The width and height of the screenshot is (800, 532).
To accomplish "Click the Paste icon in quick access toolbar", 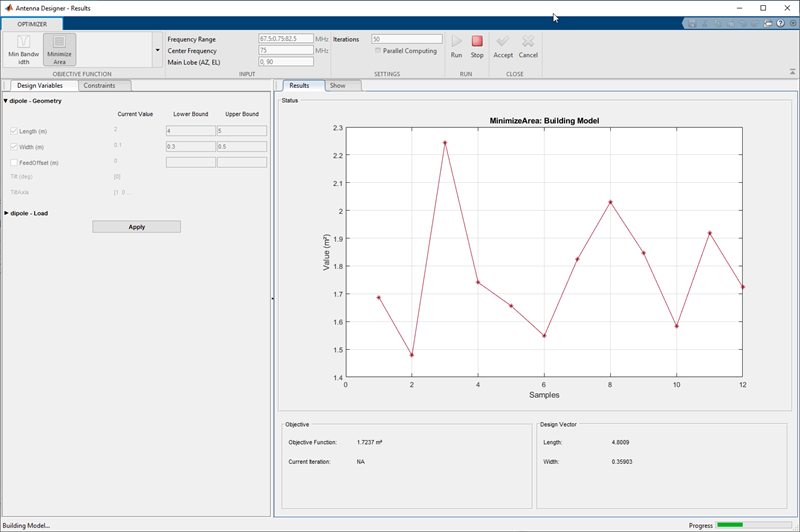I will 730,23.
